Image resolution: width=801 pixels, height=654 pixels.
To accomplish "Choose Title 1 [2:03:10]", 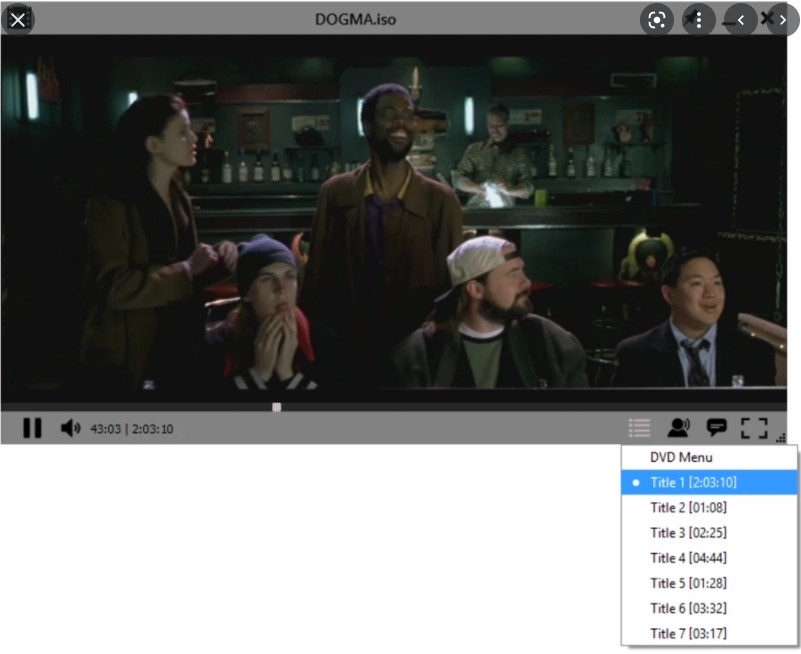I will point(709,482).
